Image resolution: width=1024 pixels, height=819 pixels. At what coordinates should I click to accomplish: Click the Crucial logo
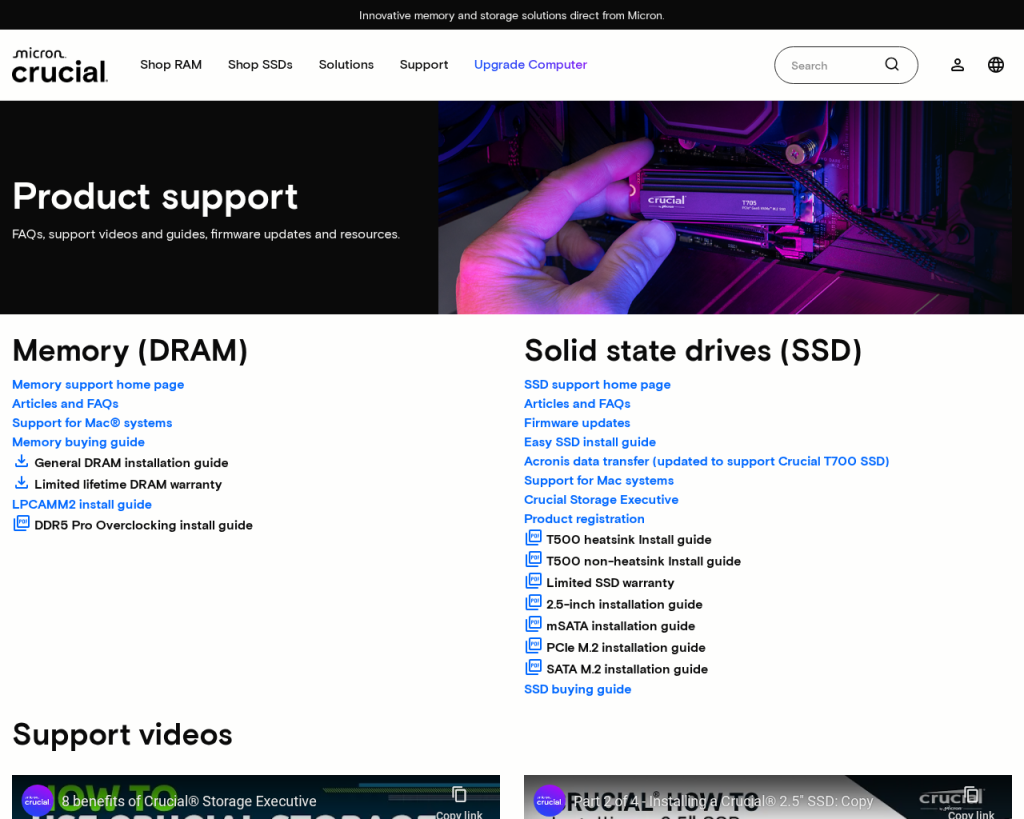coord(60,65)
